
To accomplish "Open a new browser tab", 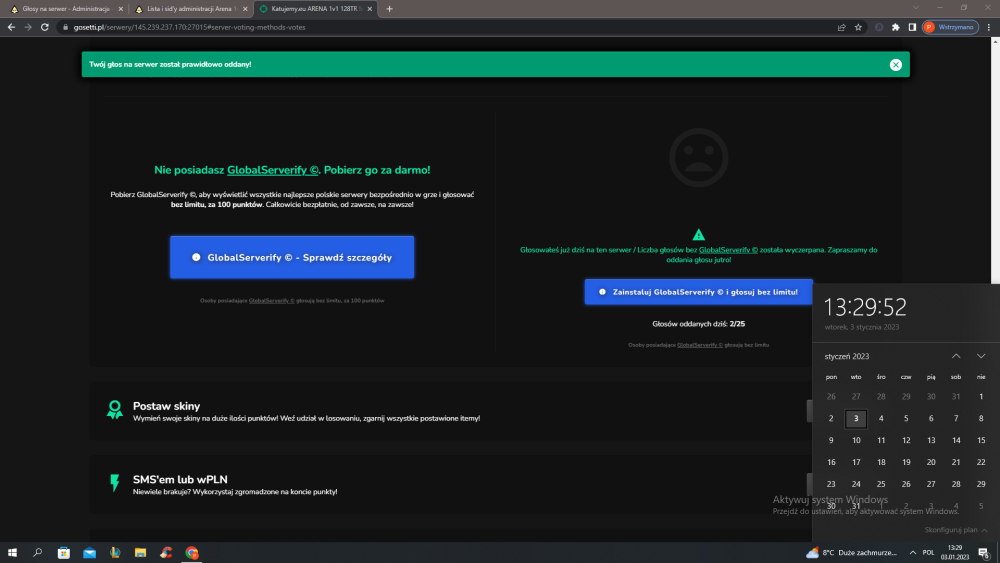I will point(390,9).
